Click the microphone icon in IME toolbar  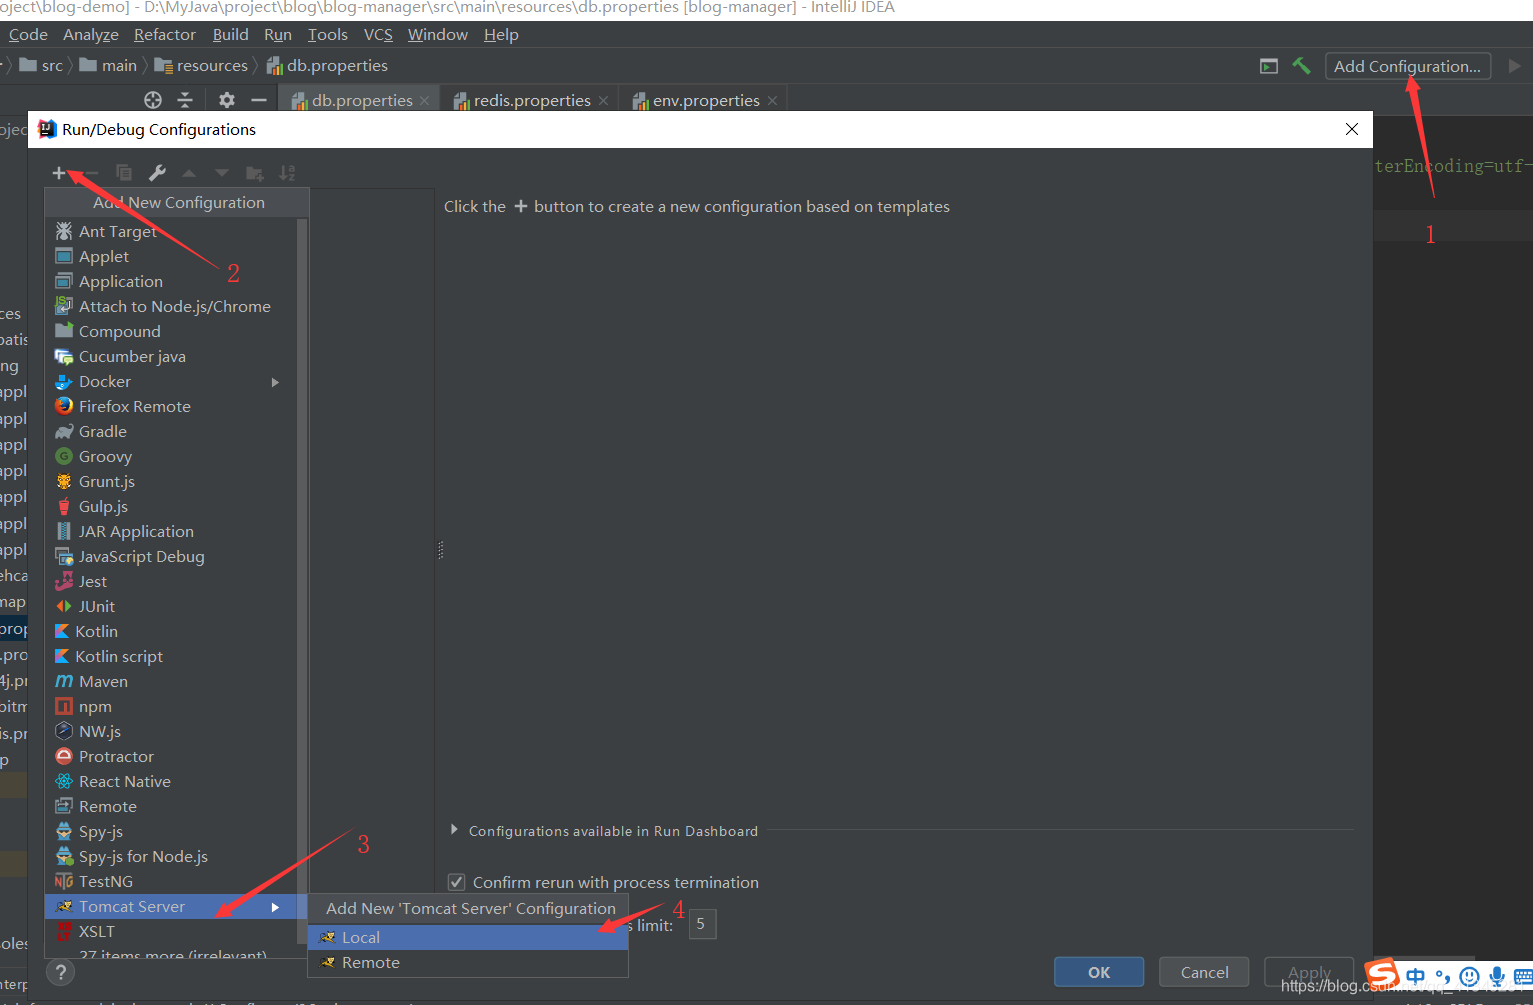click(x=1496, y=976)
